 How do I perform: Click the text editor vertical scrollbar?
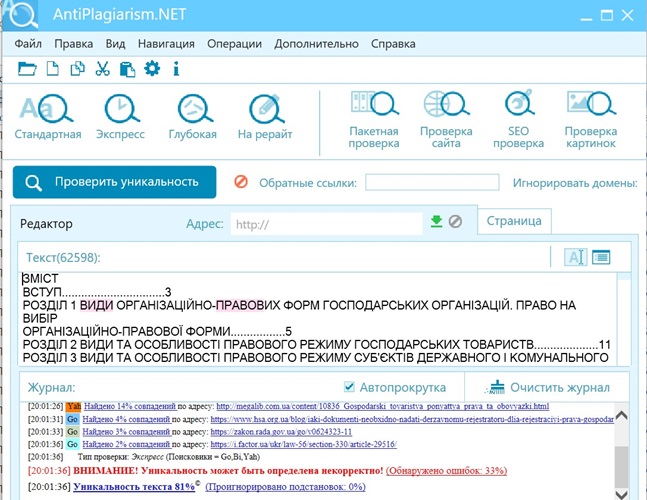point(623,318)
